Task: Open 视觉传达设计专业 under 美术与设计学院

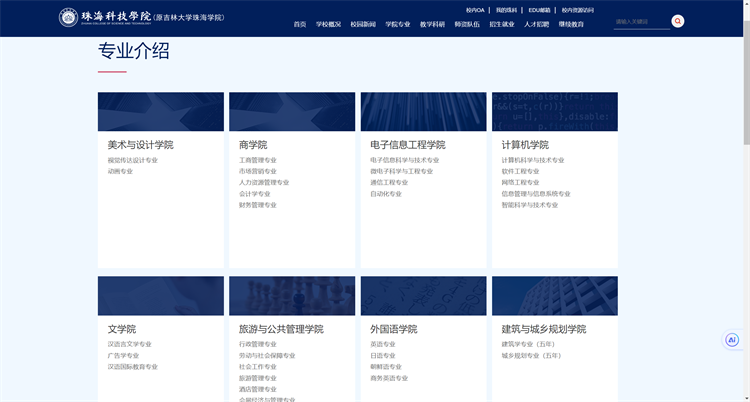Action: [x=133, y=160]
